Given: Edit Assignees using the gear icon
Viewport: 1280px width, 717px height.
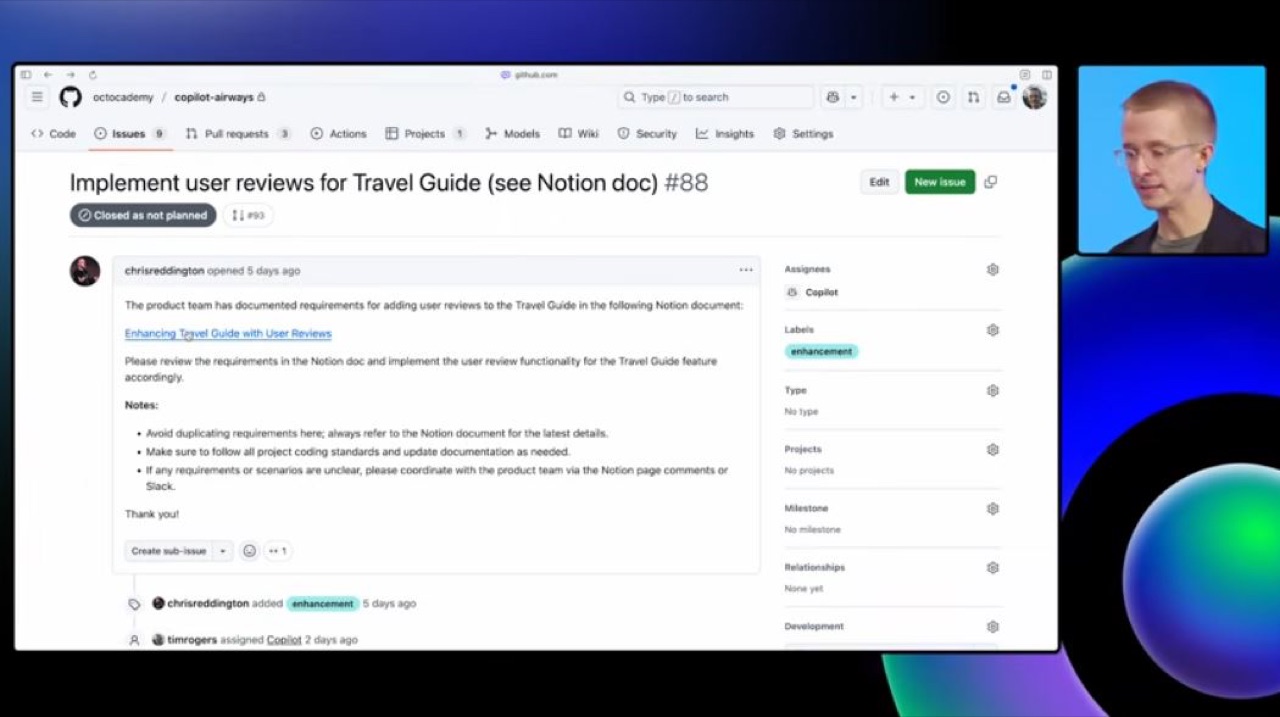Looking at the screenshot, I should [992, 270].
